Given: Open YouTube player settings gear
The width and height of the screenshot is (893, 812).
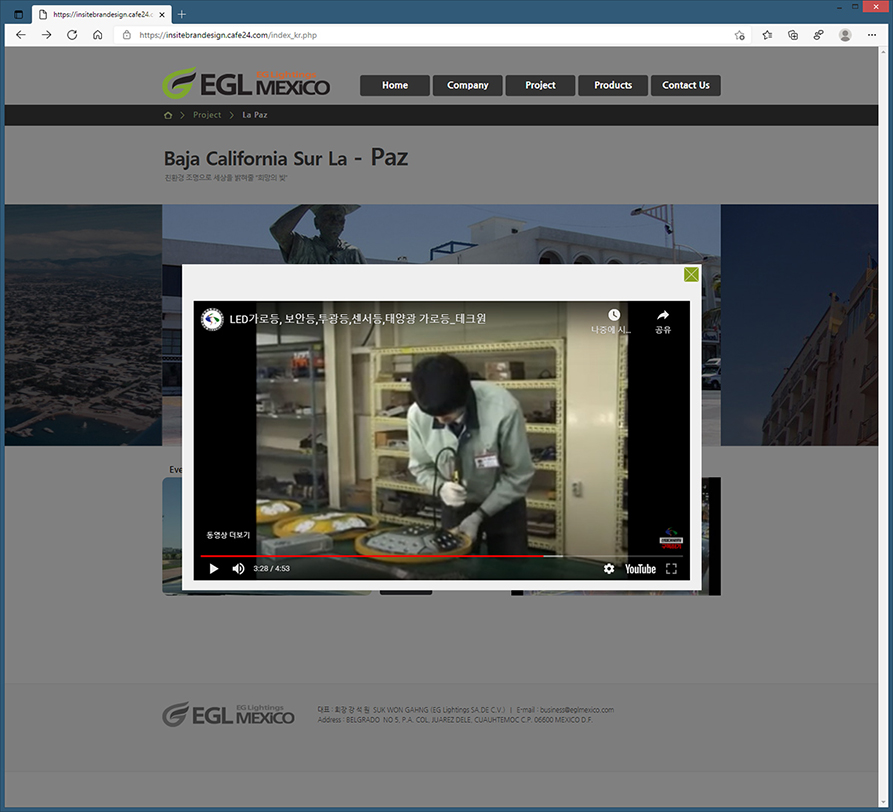Looking at the screenshot, I should point(609,569).
